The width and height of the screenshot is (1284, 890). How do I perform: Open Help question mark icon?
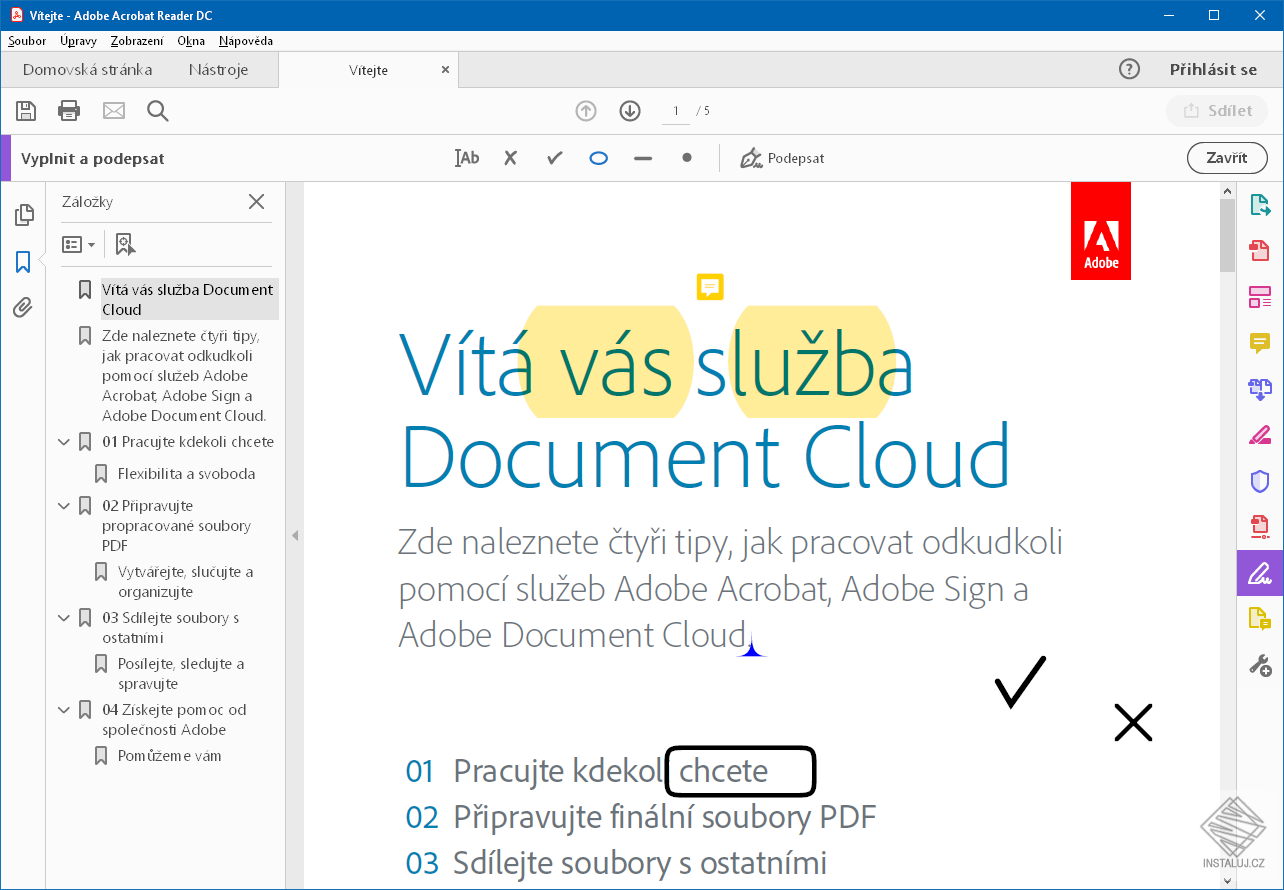(x=1129, y=69)
